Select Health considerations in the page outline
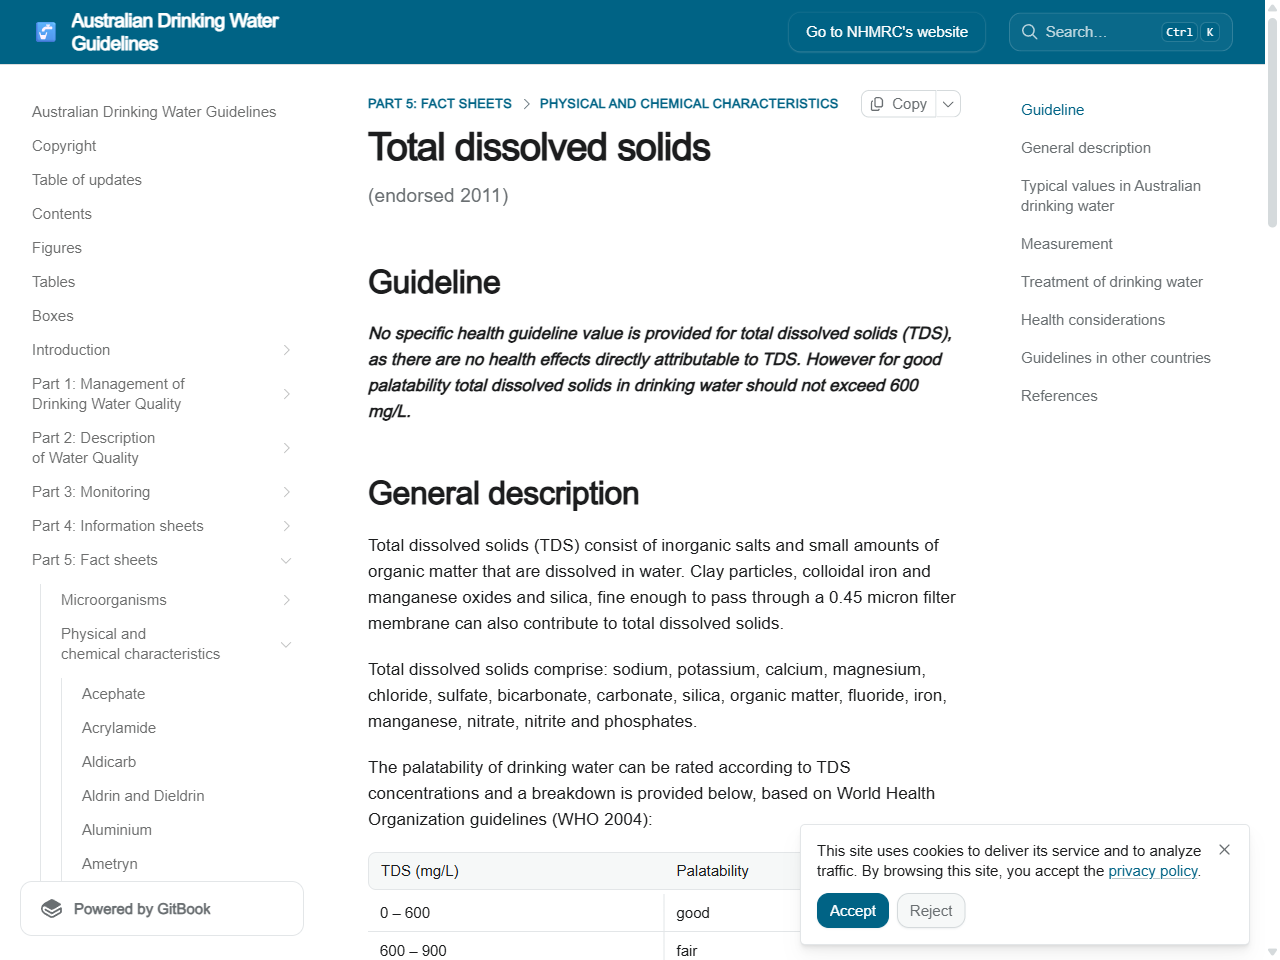Image resolution: width=1280 pixels, height=960 pixels. (1093, 319)
